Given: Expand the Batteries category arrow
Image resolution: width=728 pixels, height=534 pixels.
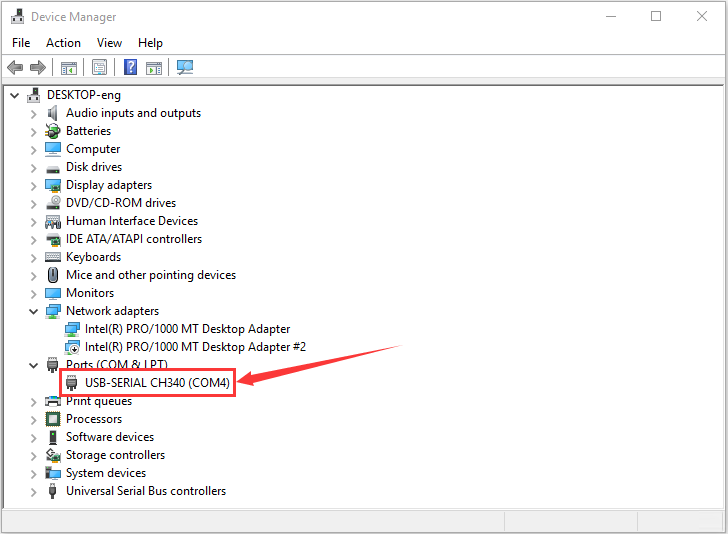Looking at the screenshot, I should (x=33, y=132).
